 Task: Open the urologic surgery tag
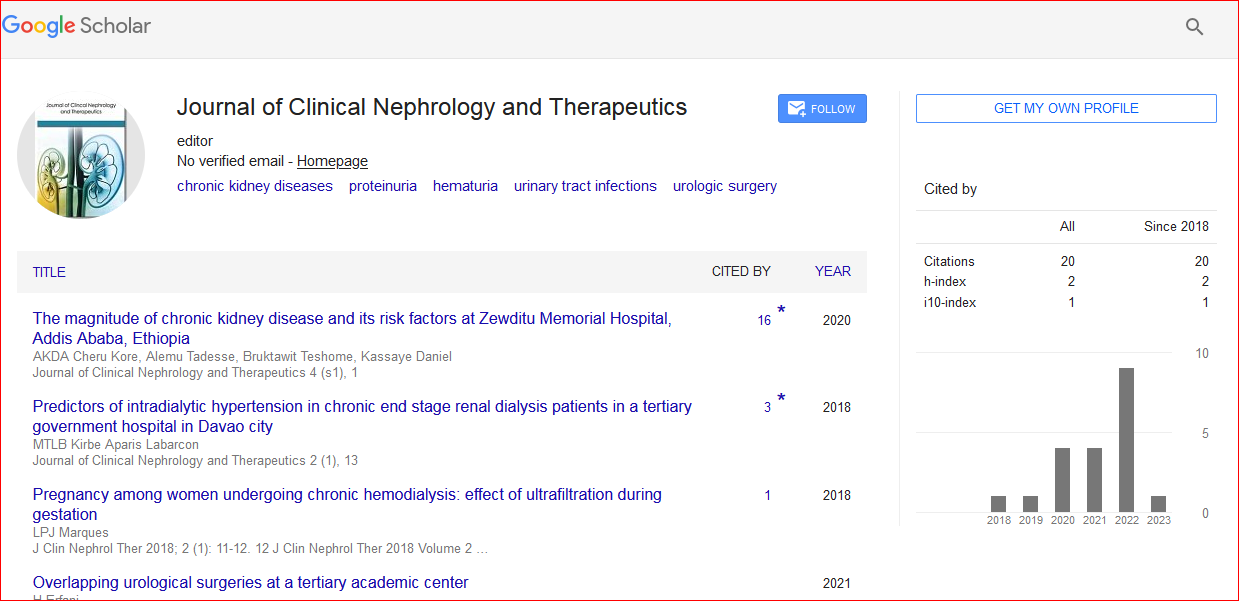725,186
